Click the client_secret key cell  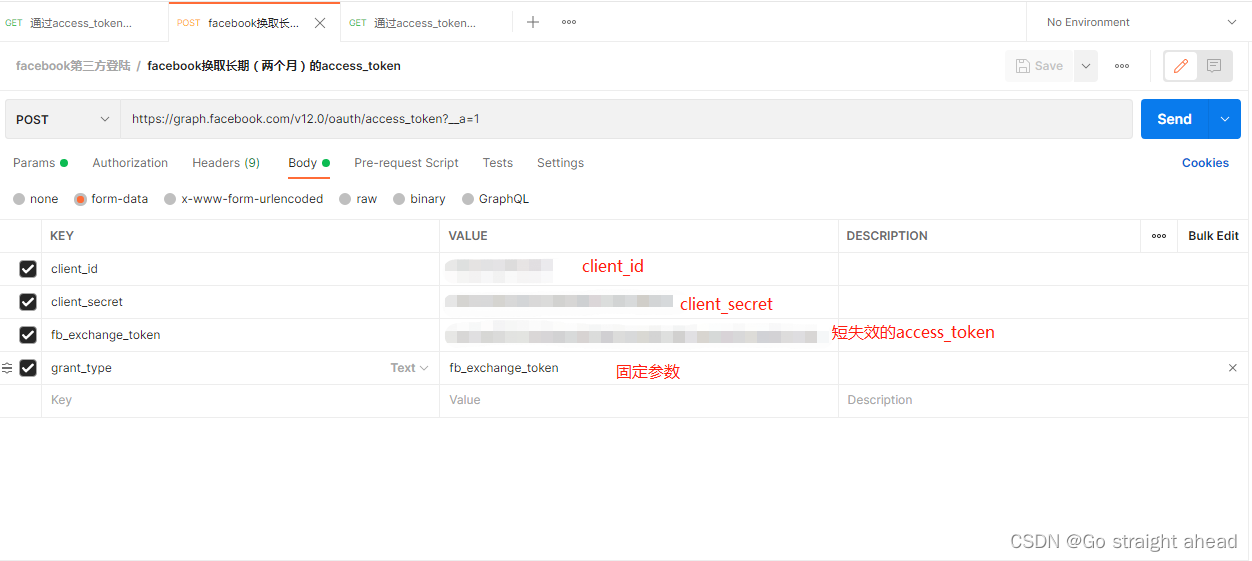[240, 302]
